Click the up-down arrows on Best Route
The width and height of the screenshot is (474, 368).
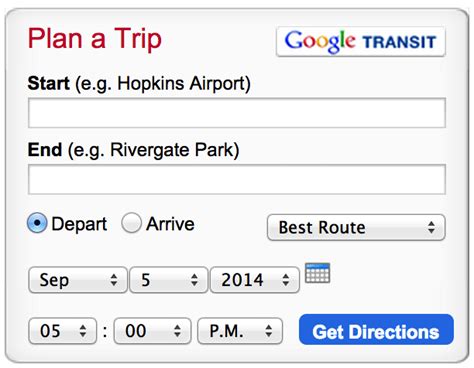[x=431, y=227]
